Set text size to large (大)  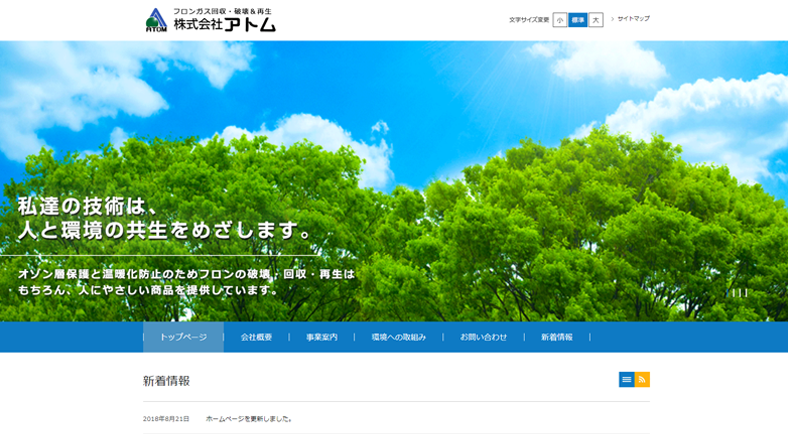coord(596,20)
